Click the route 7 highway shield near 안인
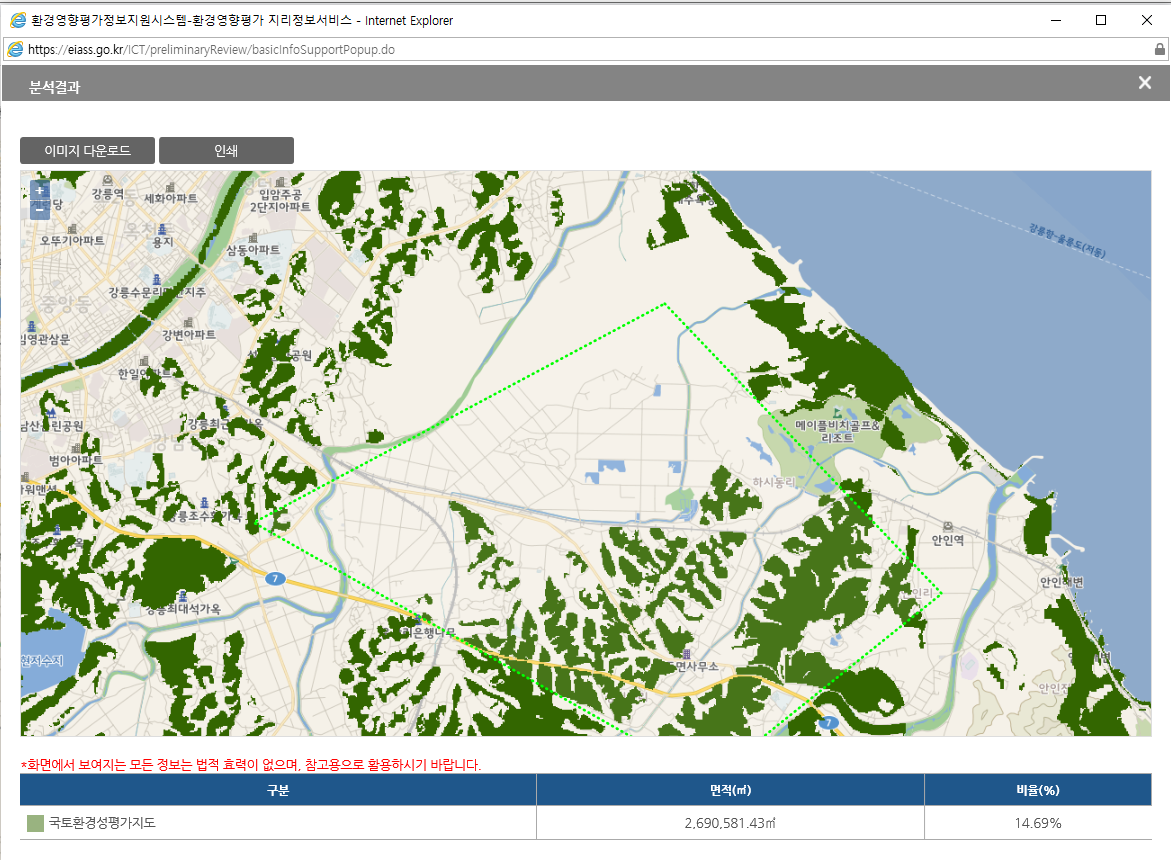Screen dimensions: 1171x860 [827, 722]
